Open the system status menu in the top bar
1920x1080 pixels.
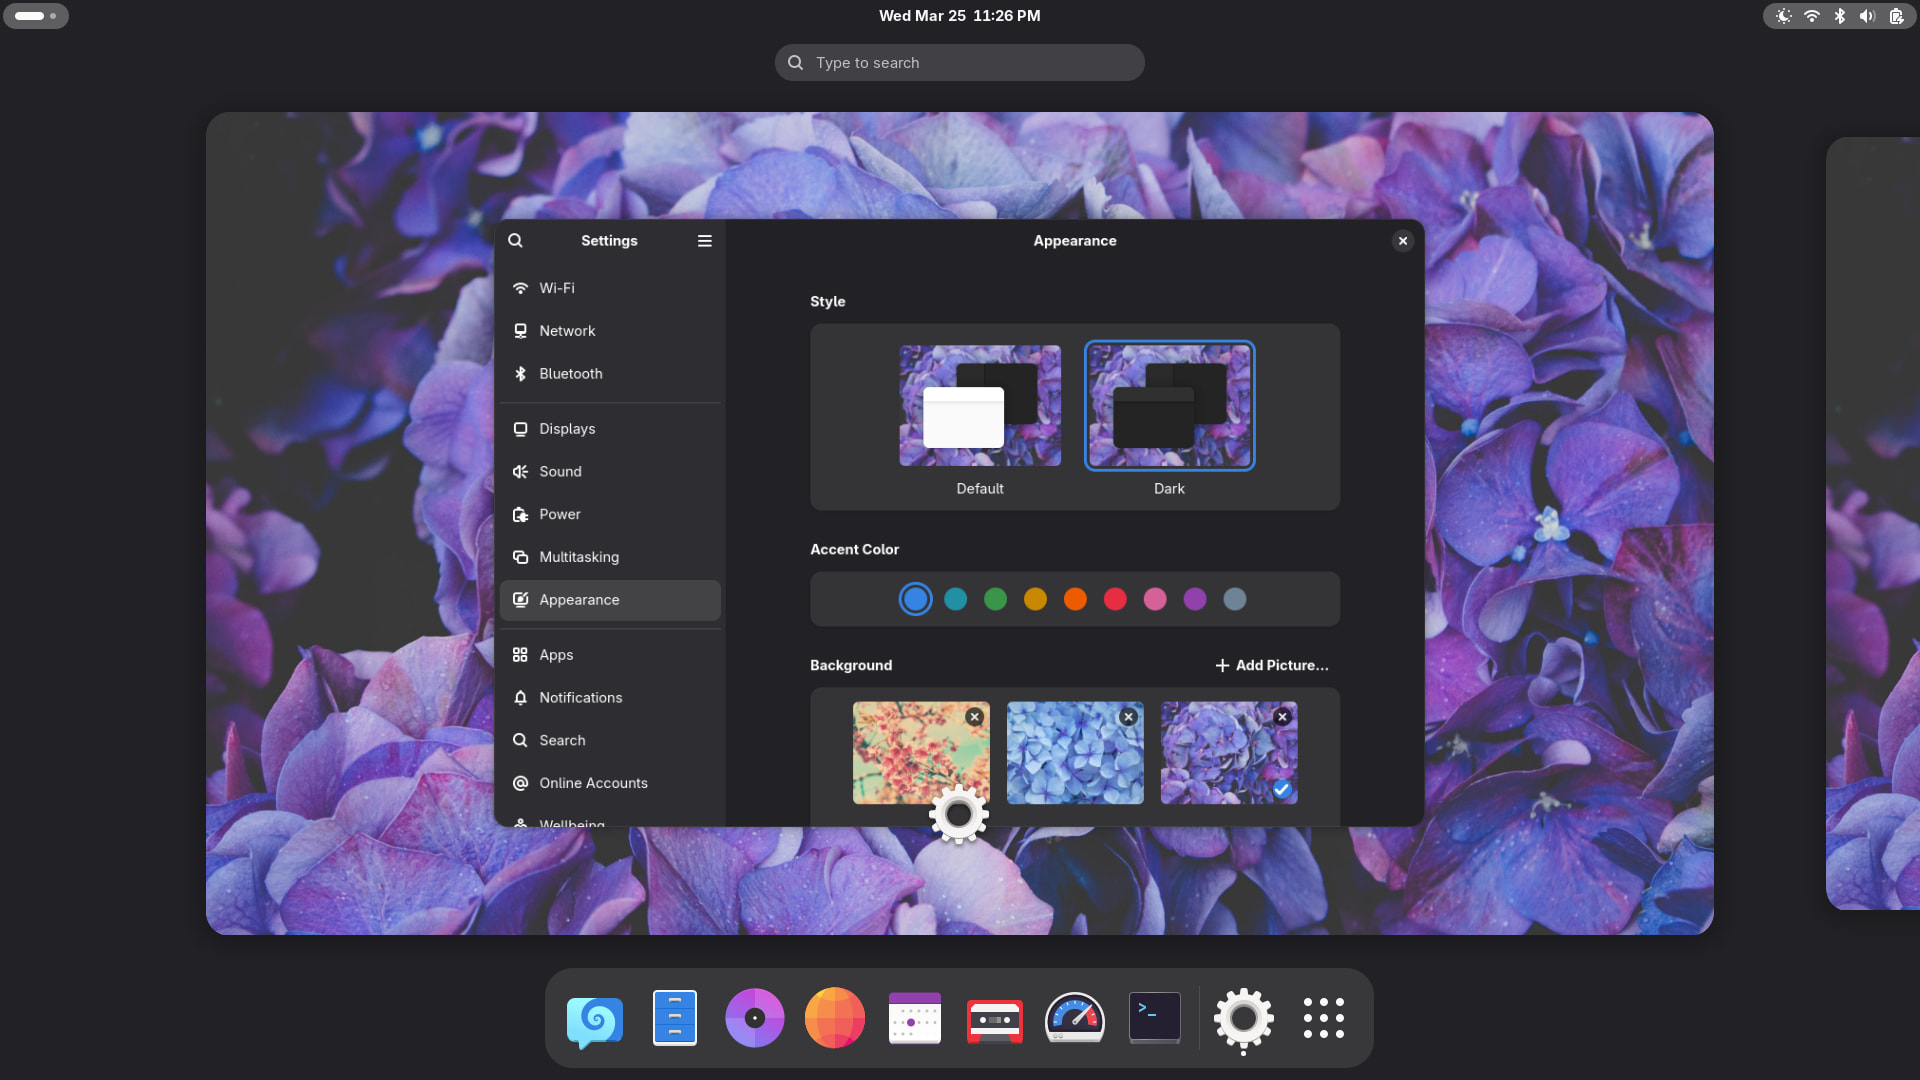1838,16
